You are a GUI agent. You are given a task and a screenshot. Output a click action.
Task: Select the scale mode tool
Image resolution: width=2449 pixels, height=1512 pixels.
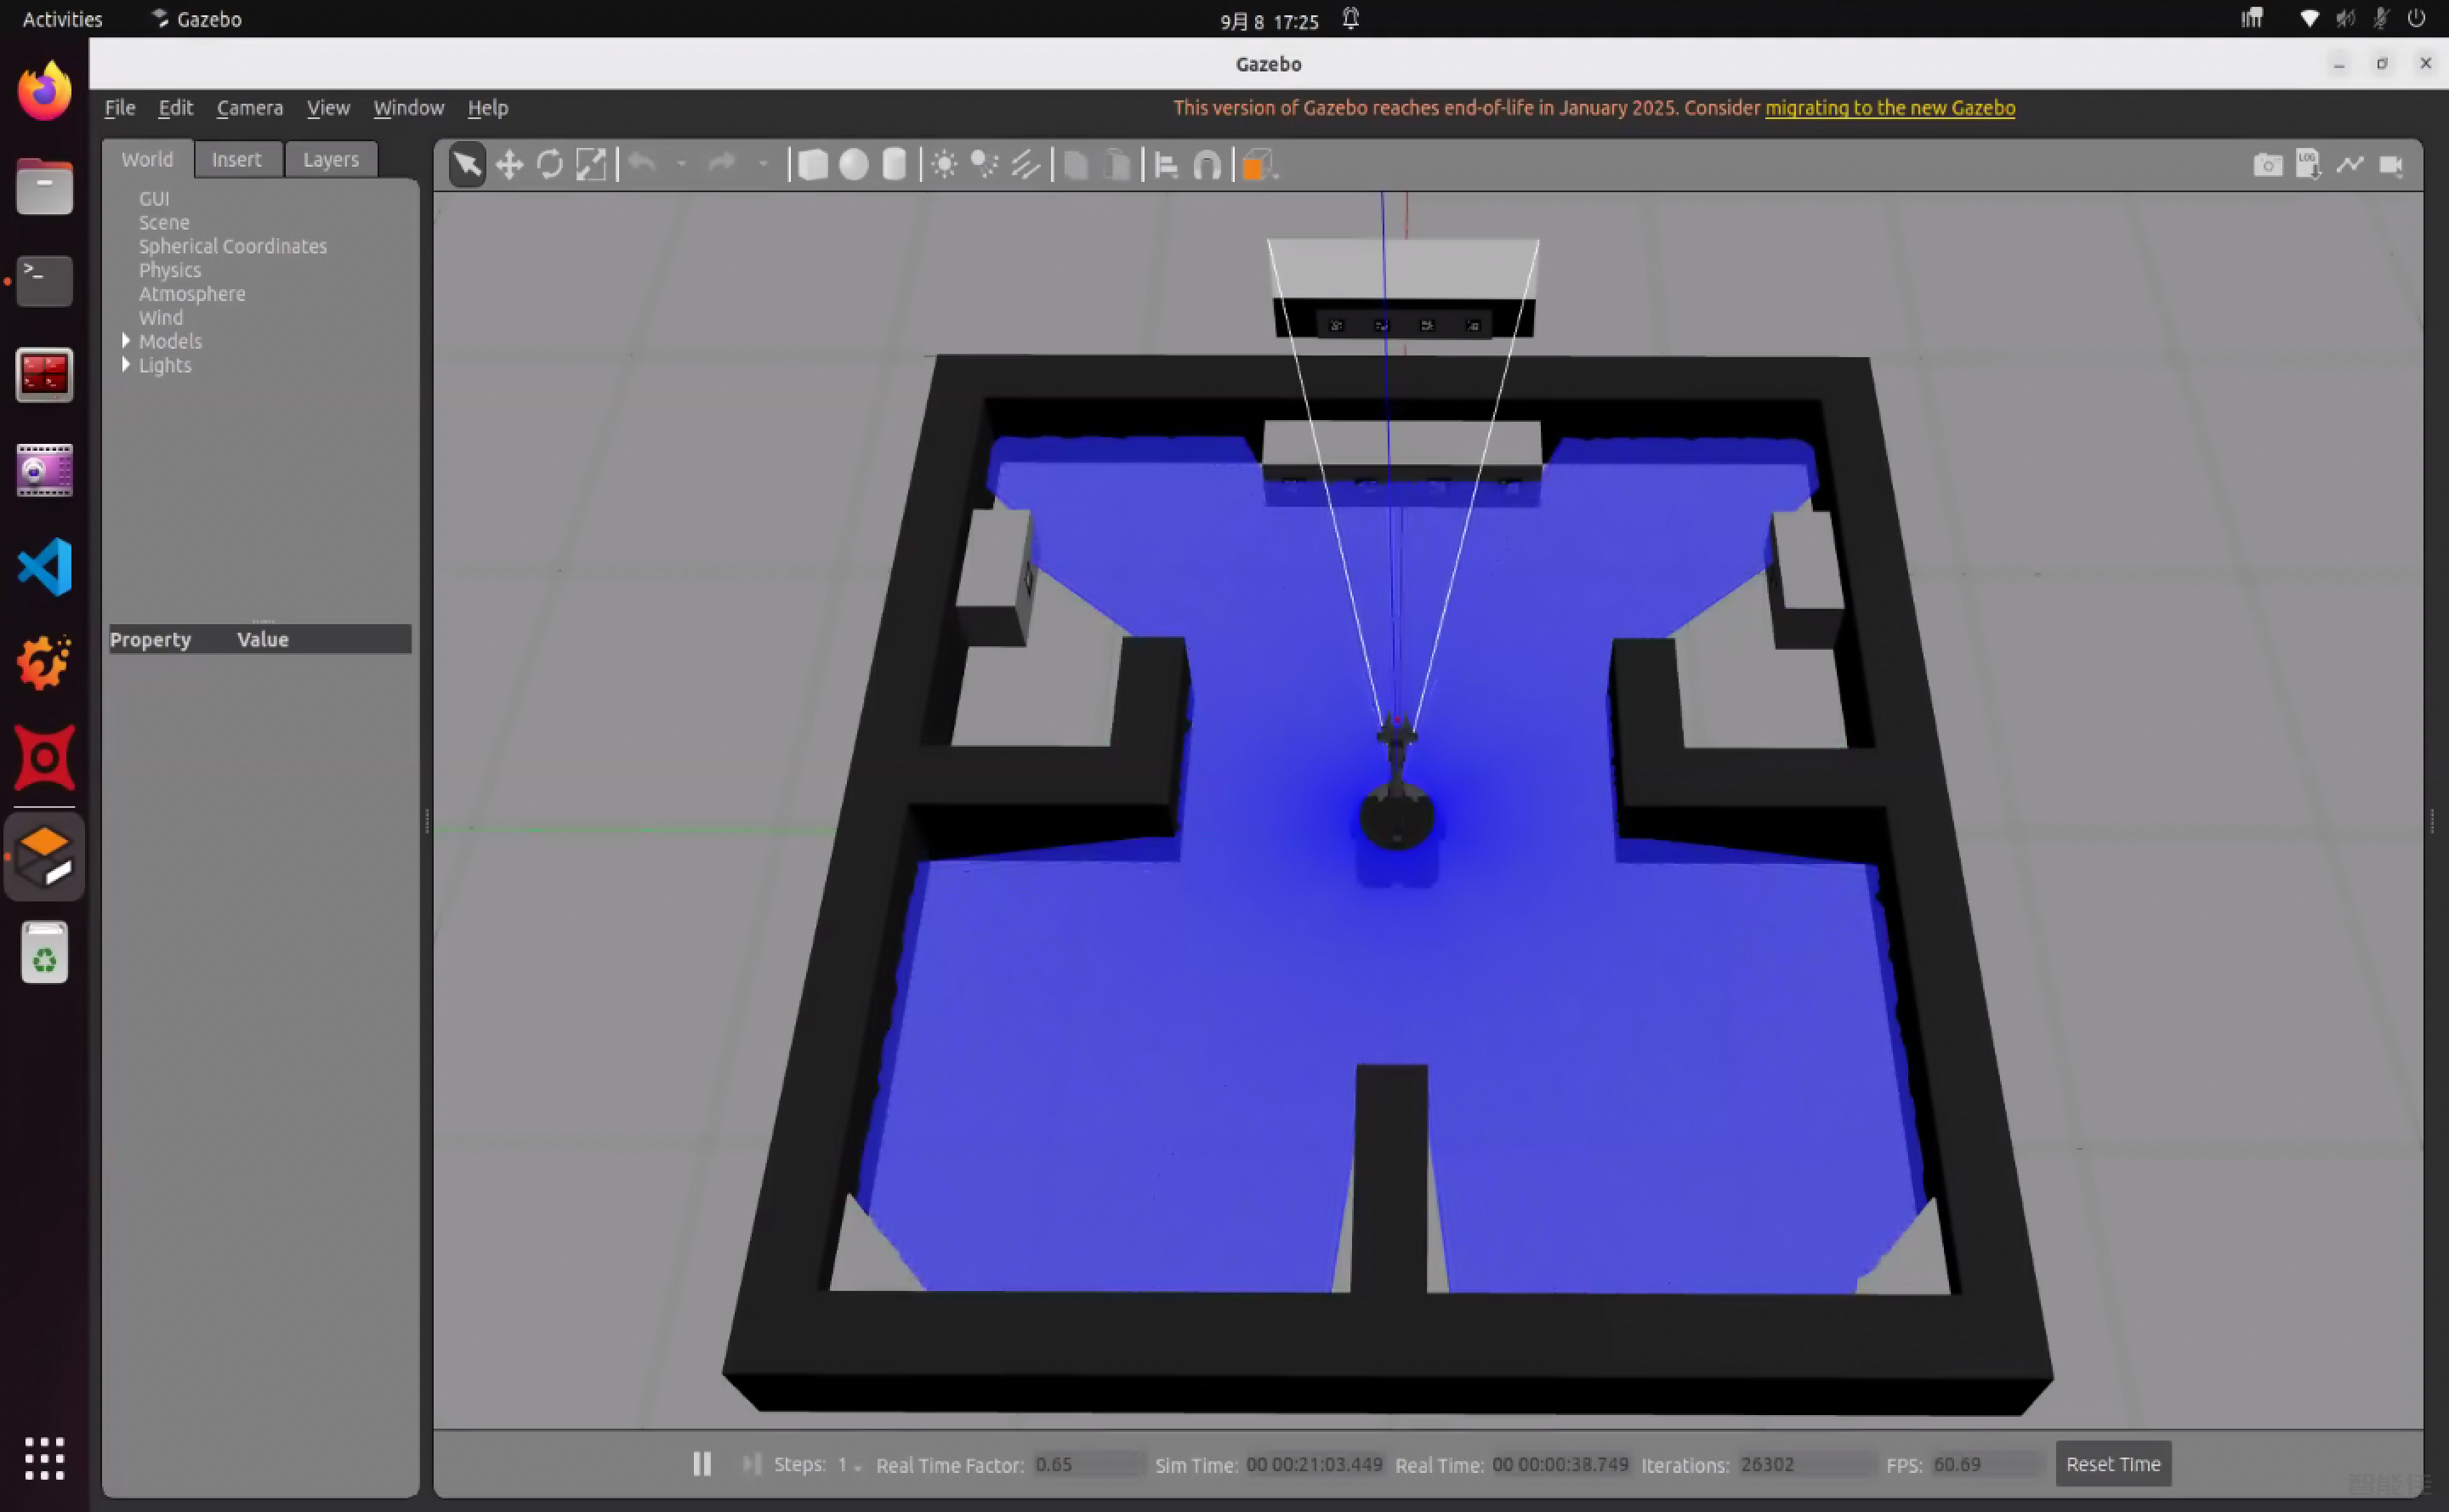(591, 165)
